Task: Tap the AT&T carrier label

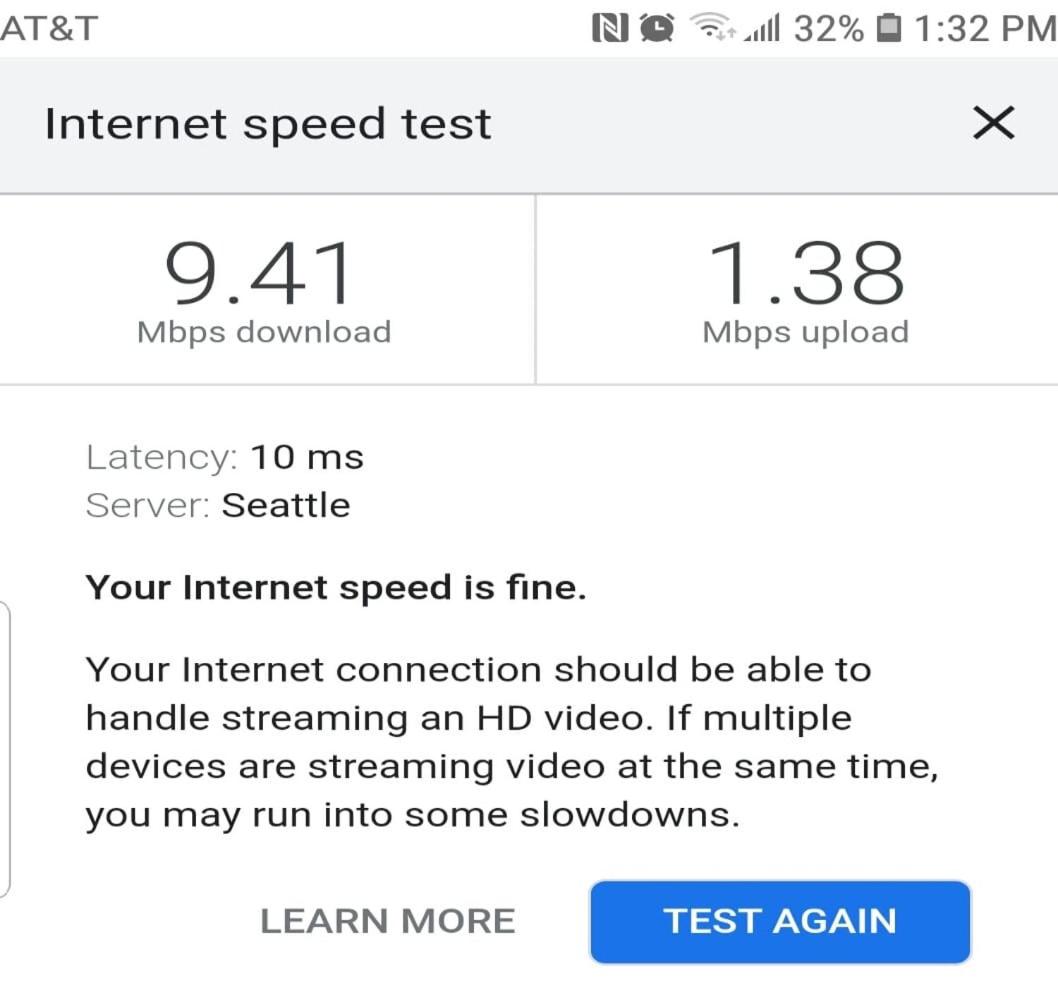Action: click(x=50, y=29)
